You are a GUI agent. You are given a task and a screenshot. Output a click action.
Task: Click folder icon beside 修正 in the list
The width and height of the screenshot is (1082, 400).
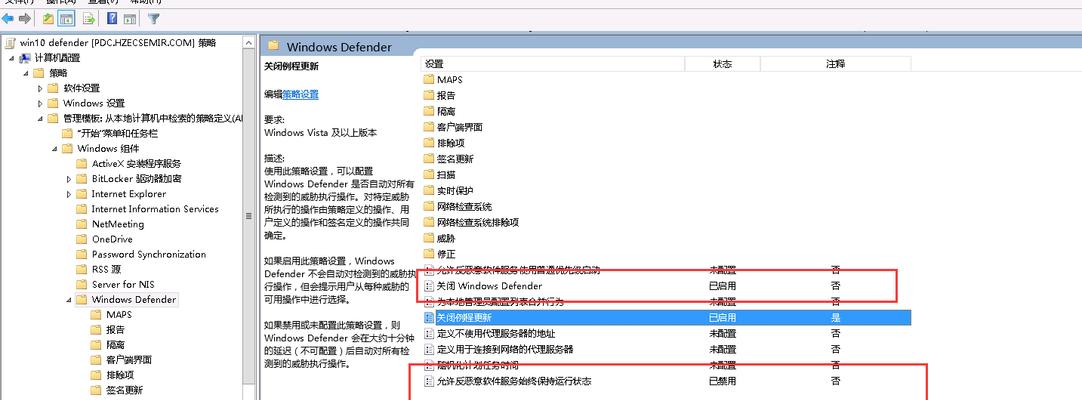[x=429, y=254]
